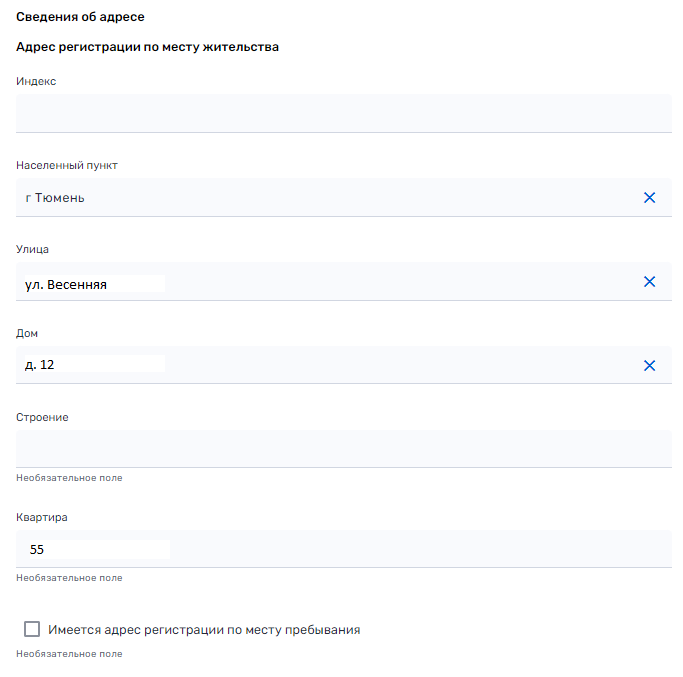Clear the 'ул. Весенняя' street value
Viewport: 683px width, 677px height.
tap(649, 282)
